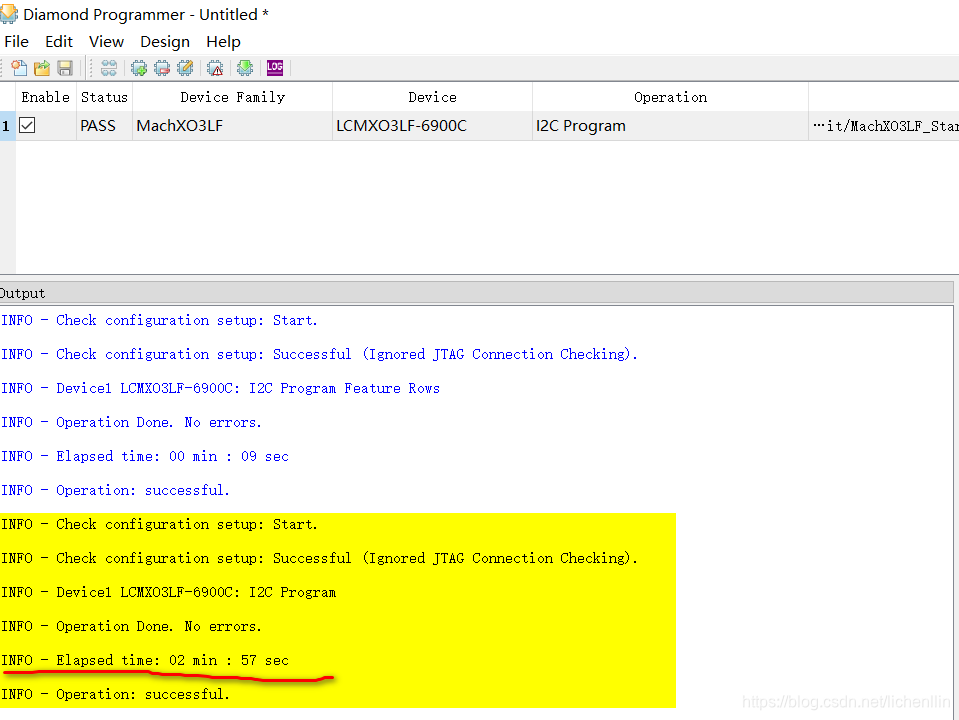Select the MachXO3LF device family cell
The image size is (959, 720).
coord(232,126)
